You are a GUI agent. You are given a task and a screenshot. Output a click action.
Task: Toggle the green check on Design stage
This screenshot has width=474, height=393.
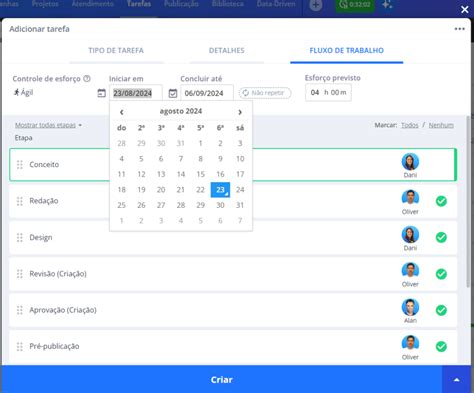coord(441,237)
